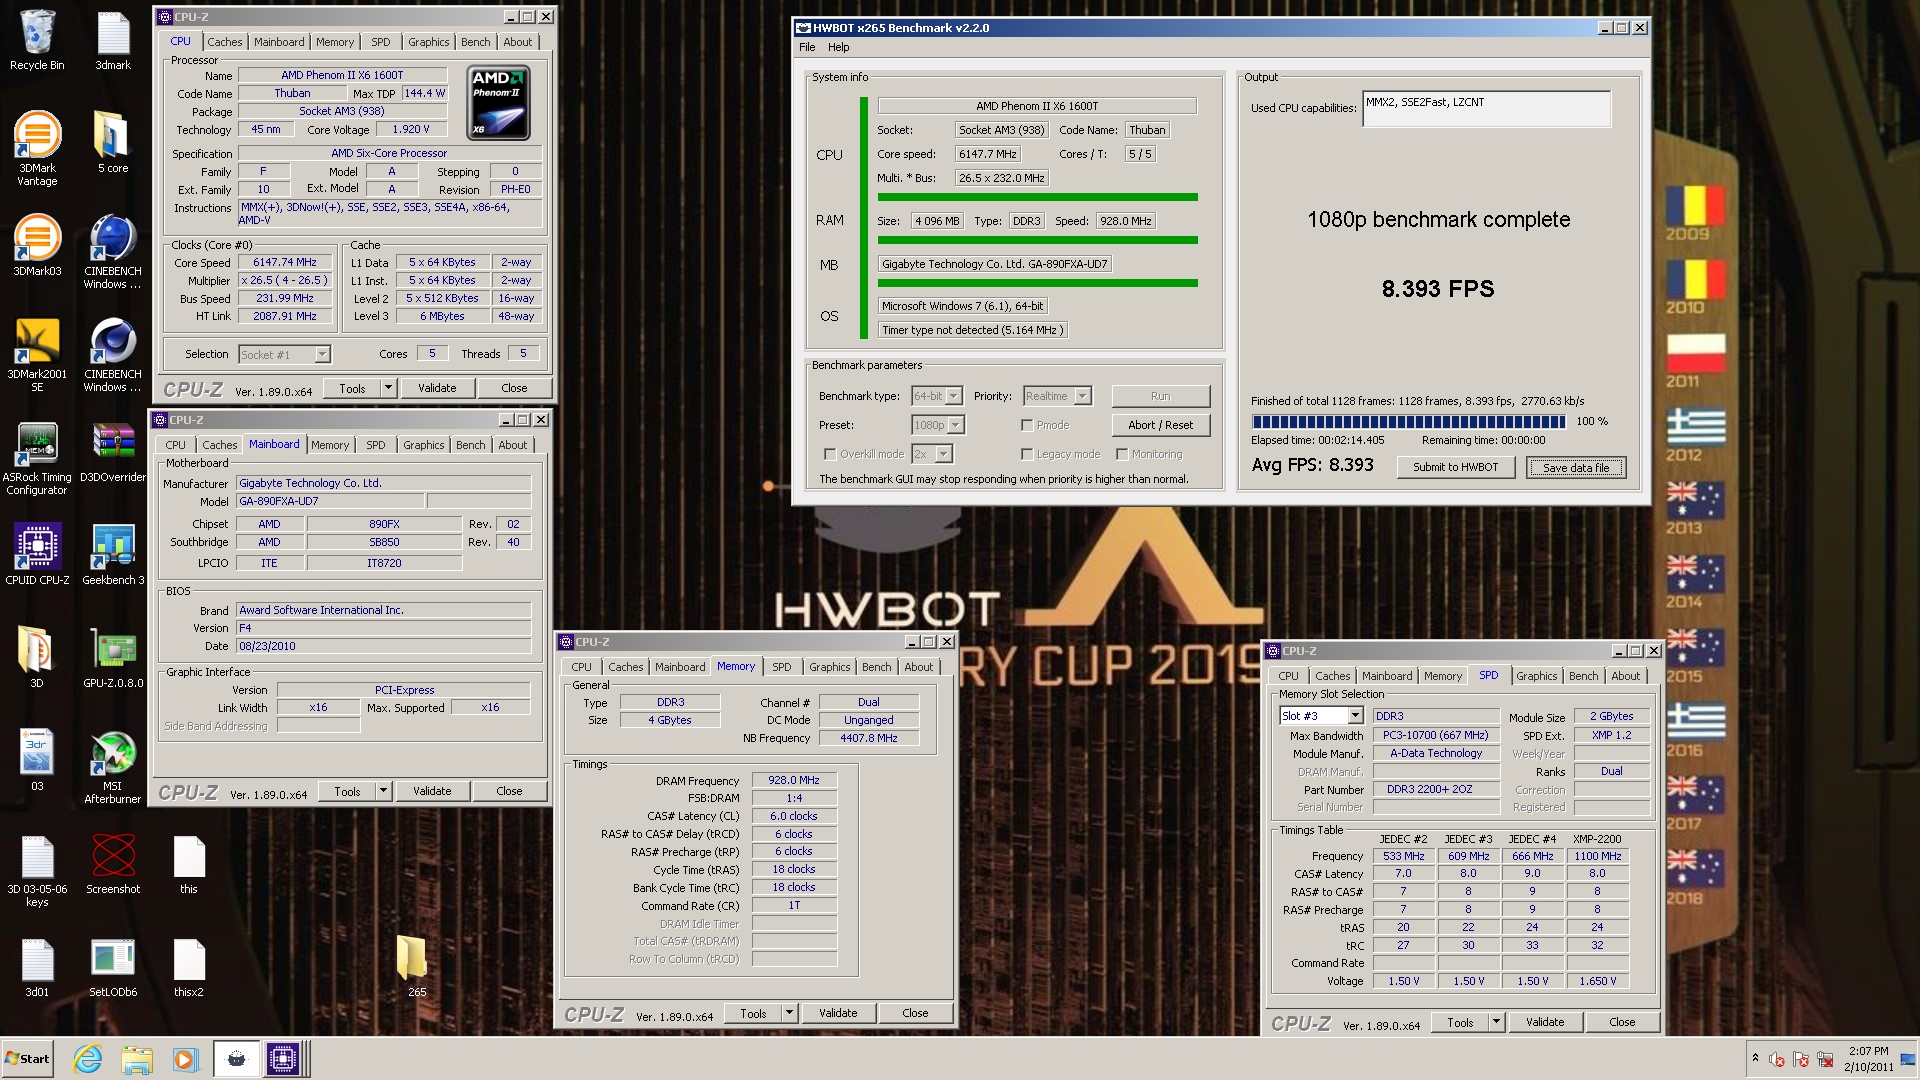Screen dimensions: 1920x1080
Task: Launch D3DOverrider shortcut
Action: click(113, 452)
